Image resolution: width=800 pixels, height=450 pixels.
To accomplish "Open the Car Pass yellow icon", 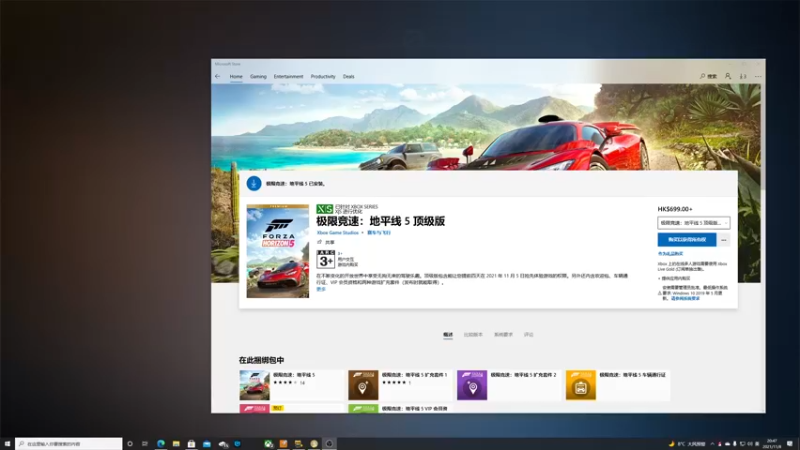I will point(581,385).
